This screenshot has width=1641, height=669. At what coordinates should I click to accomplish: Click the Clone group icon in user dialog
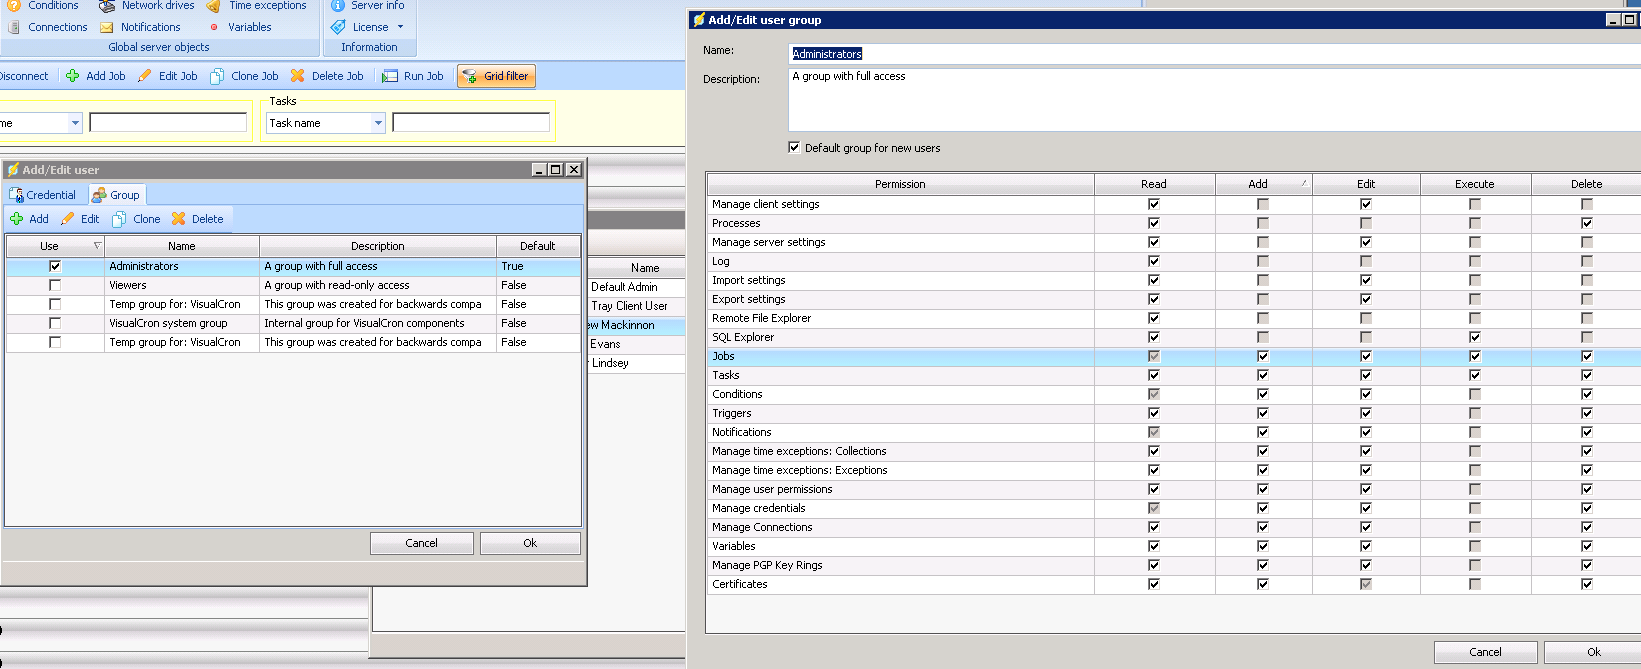point(120,219)
